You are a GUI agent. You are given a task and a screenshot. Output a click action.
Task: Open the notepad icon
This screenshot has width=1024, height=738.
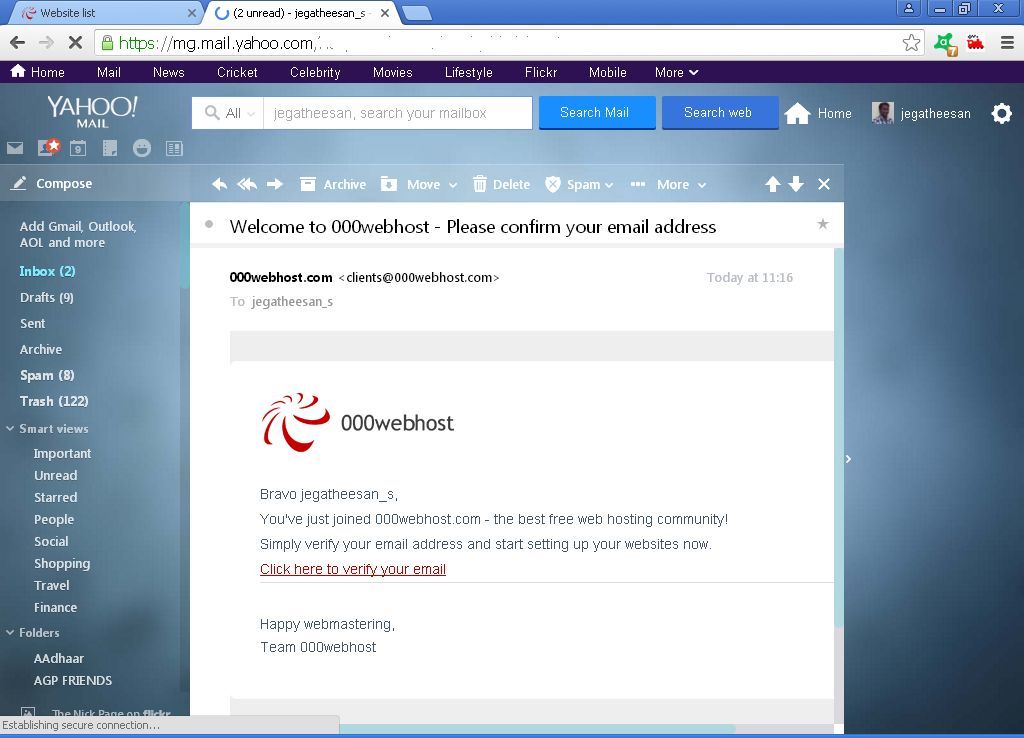tap(110, 148)
